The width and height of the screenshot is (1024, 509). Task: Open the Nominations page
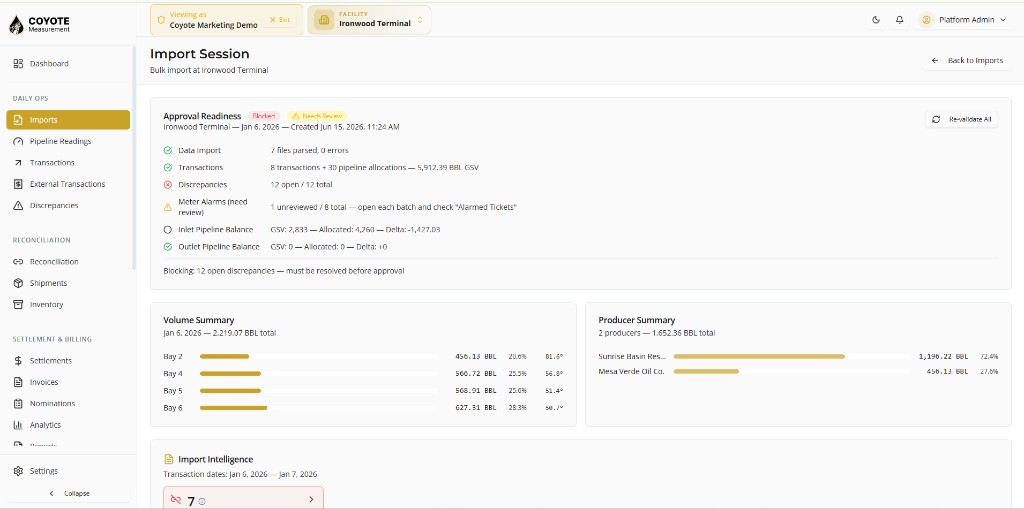coord(68,404)
